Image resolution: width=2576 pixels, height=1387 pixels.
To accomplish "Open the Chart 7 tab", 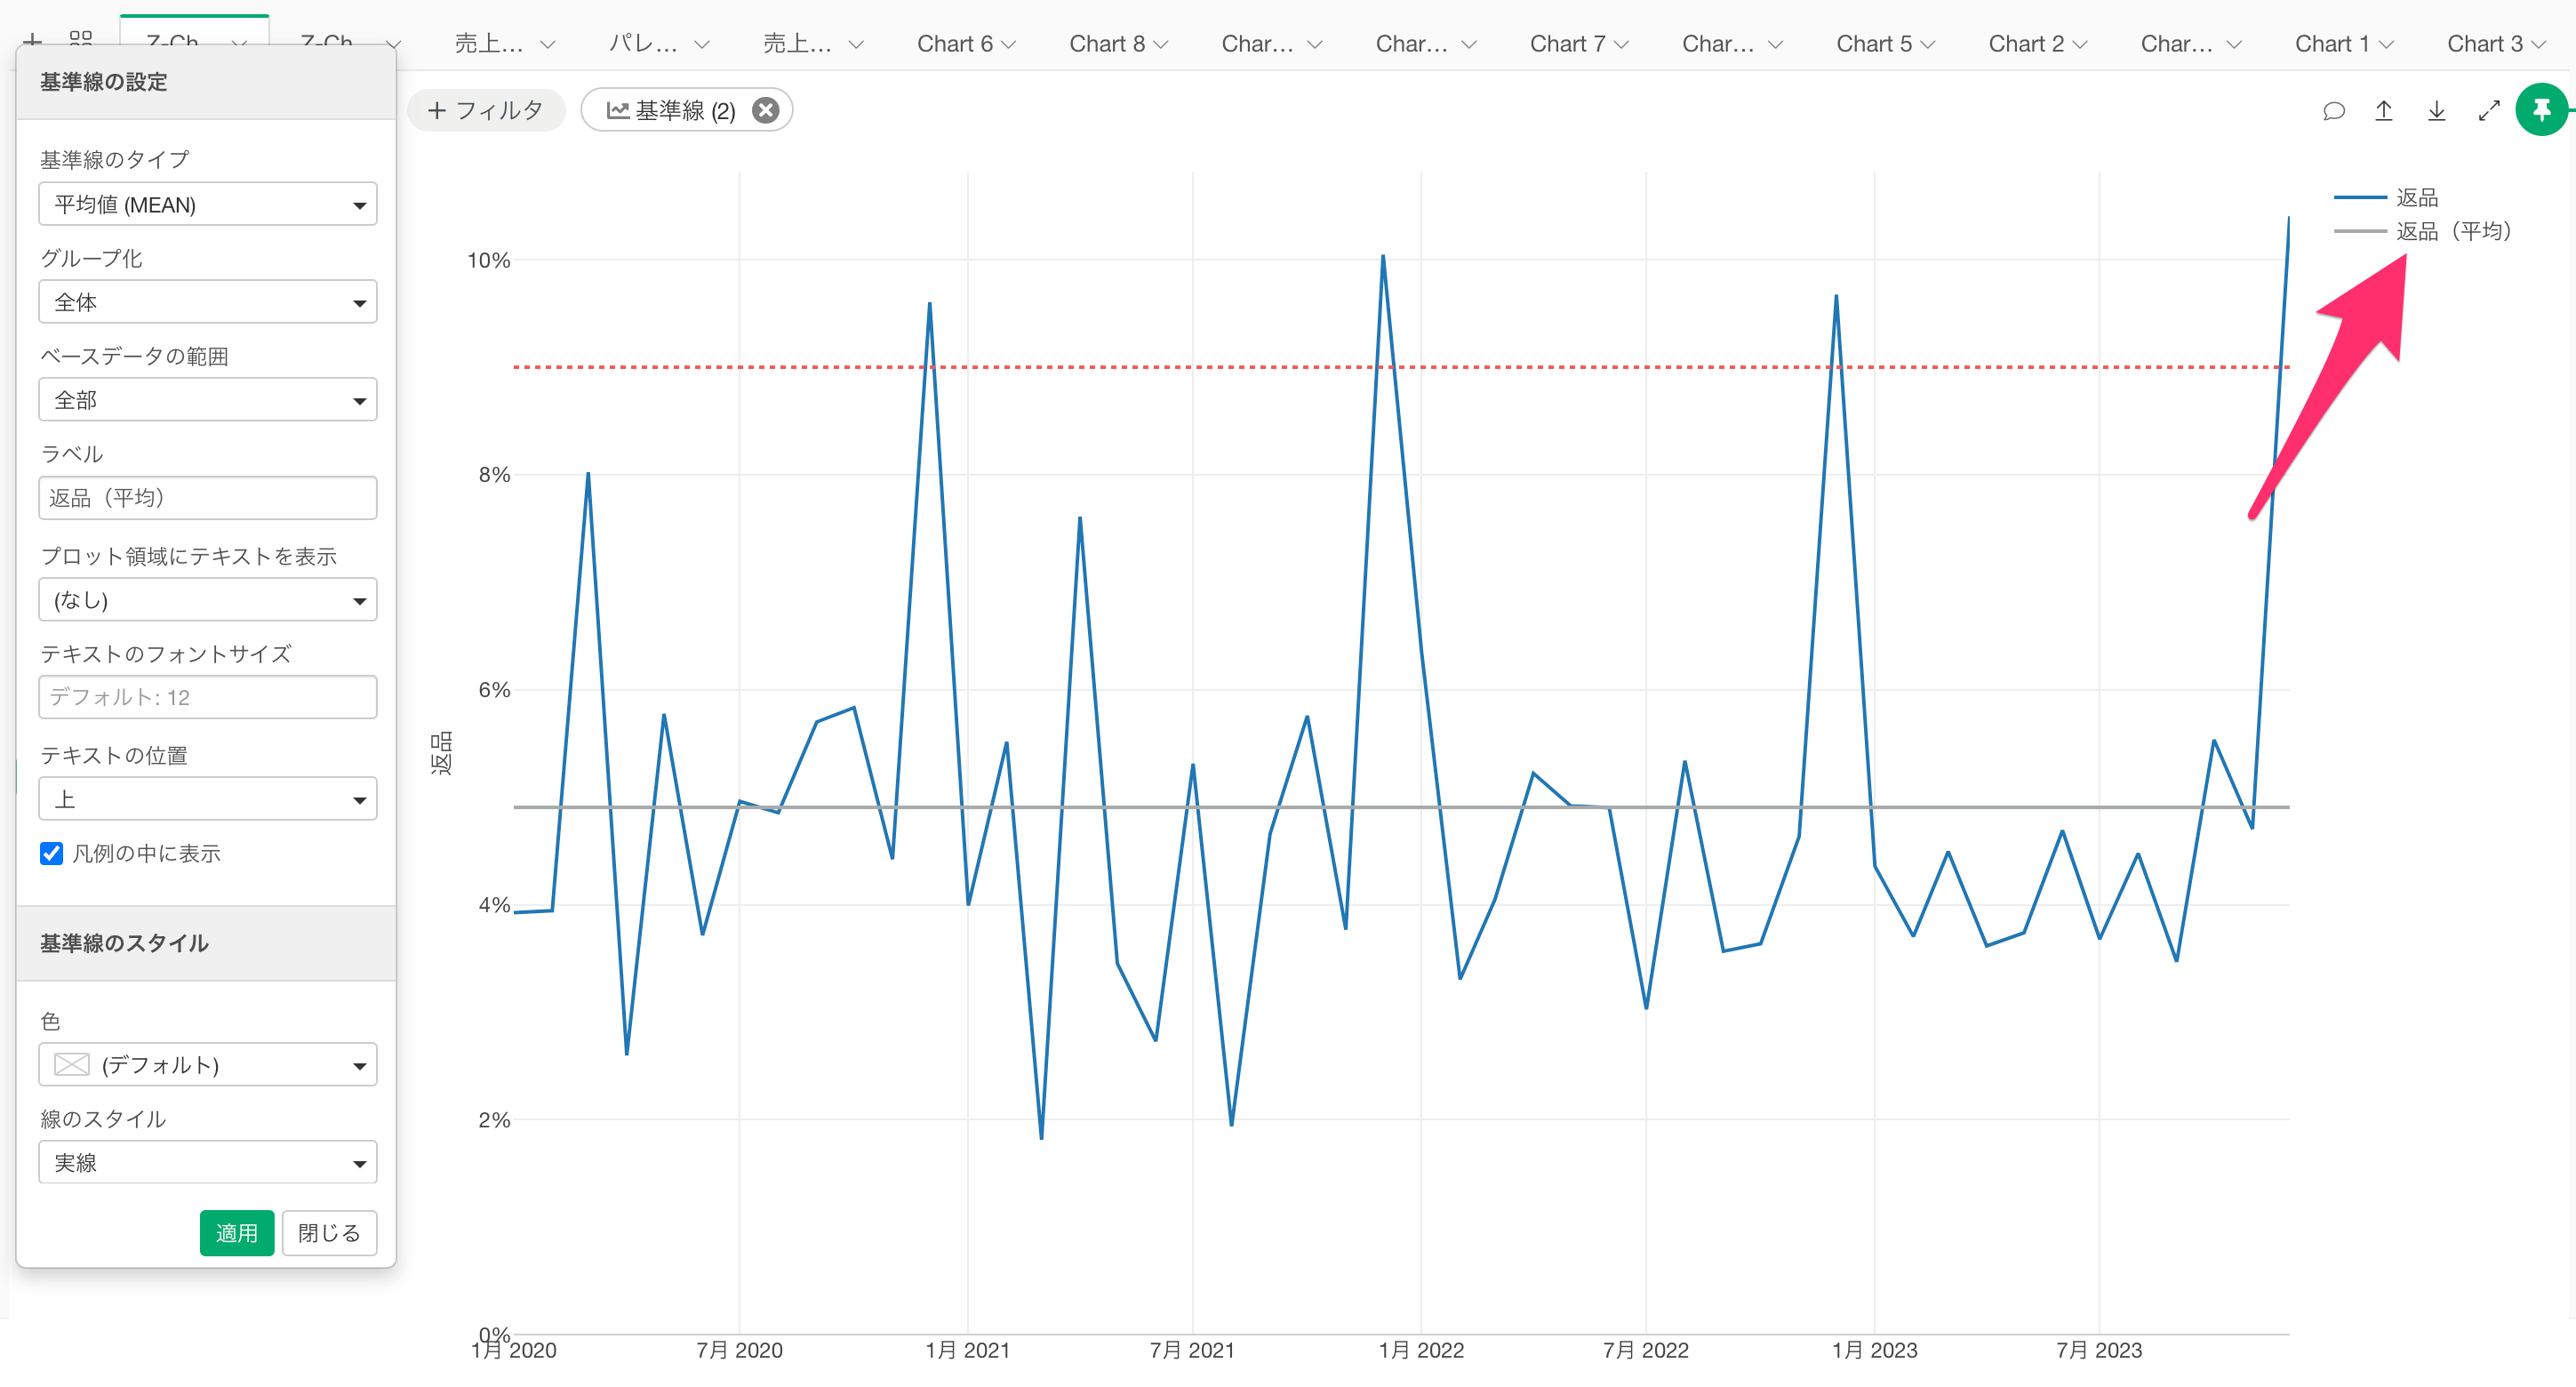I will click(1567, 44).
